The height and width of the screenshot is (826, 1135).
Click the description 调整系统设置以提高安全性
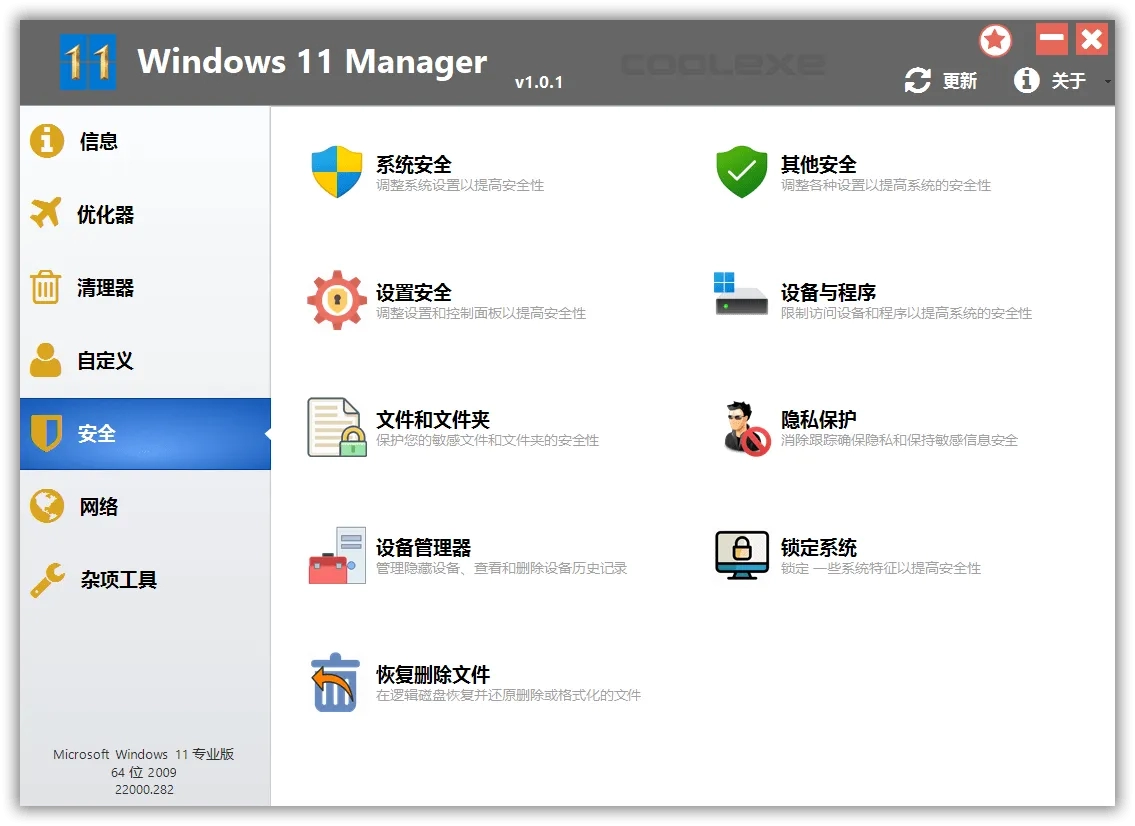pyautogui.click(x=460, y=185)
